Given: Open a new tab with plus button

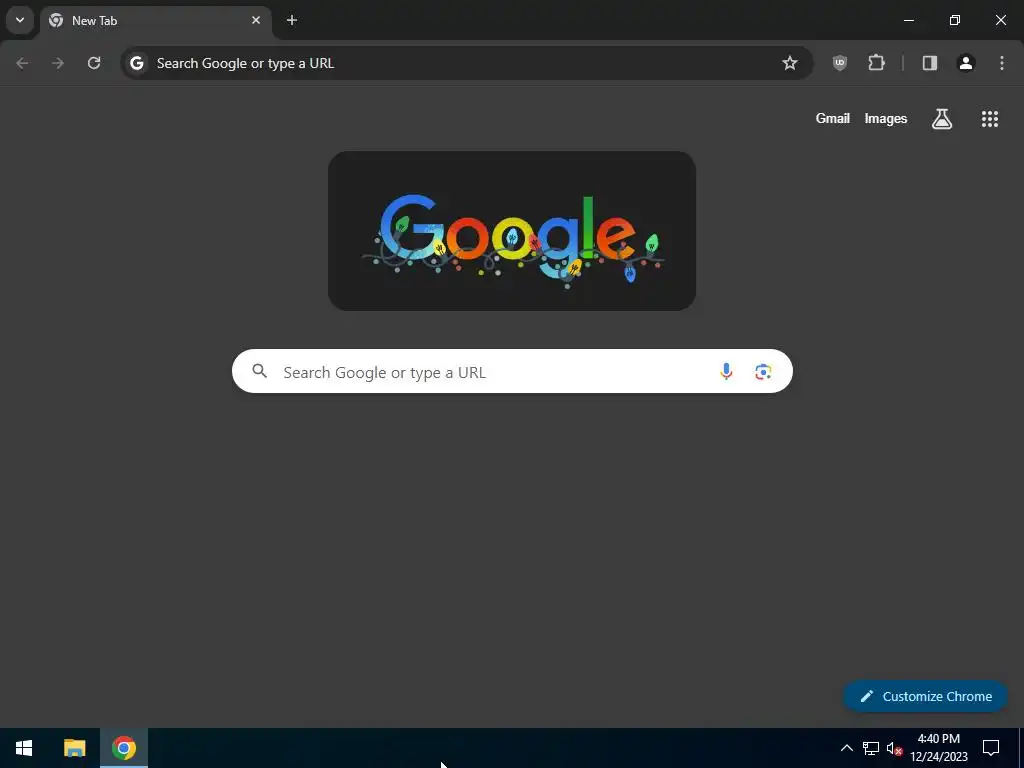Looking at the screenshot, I should [x=292, y=20].
